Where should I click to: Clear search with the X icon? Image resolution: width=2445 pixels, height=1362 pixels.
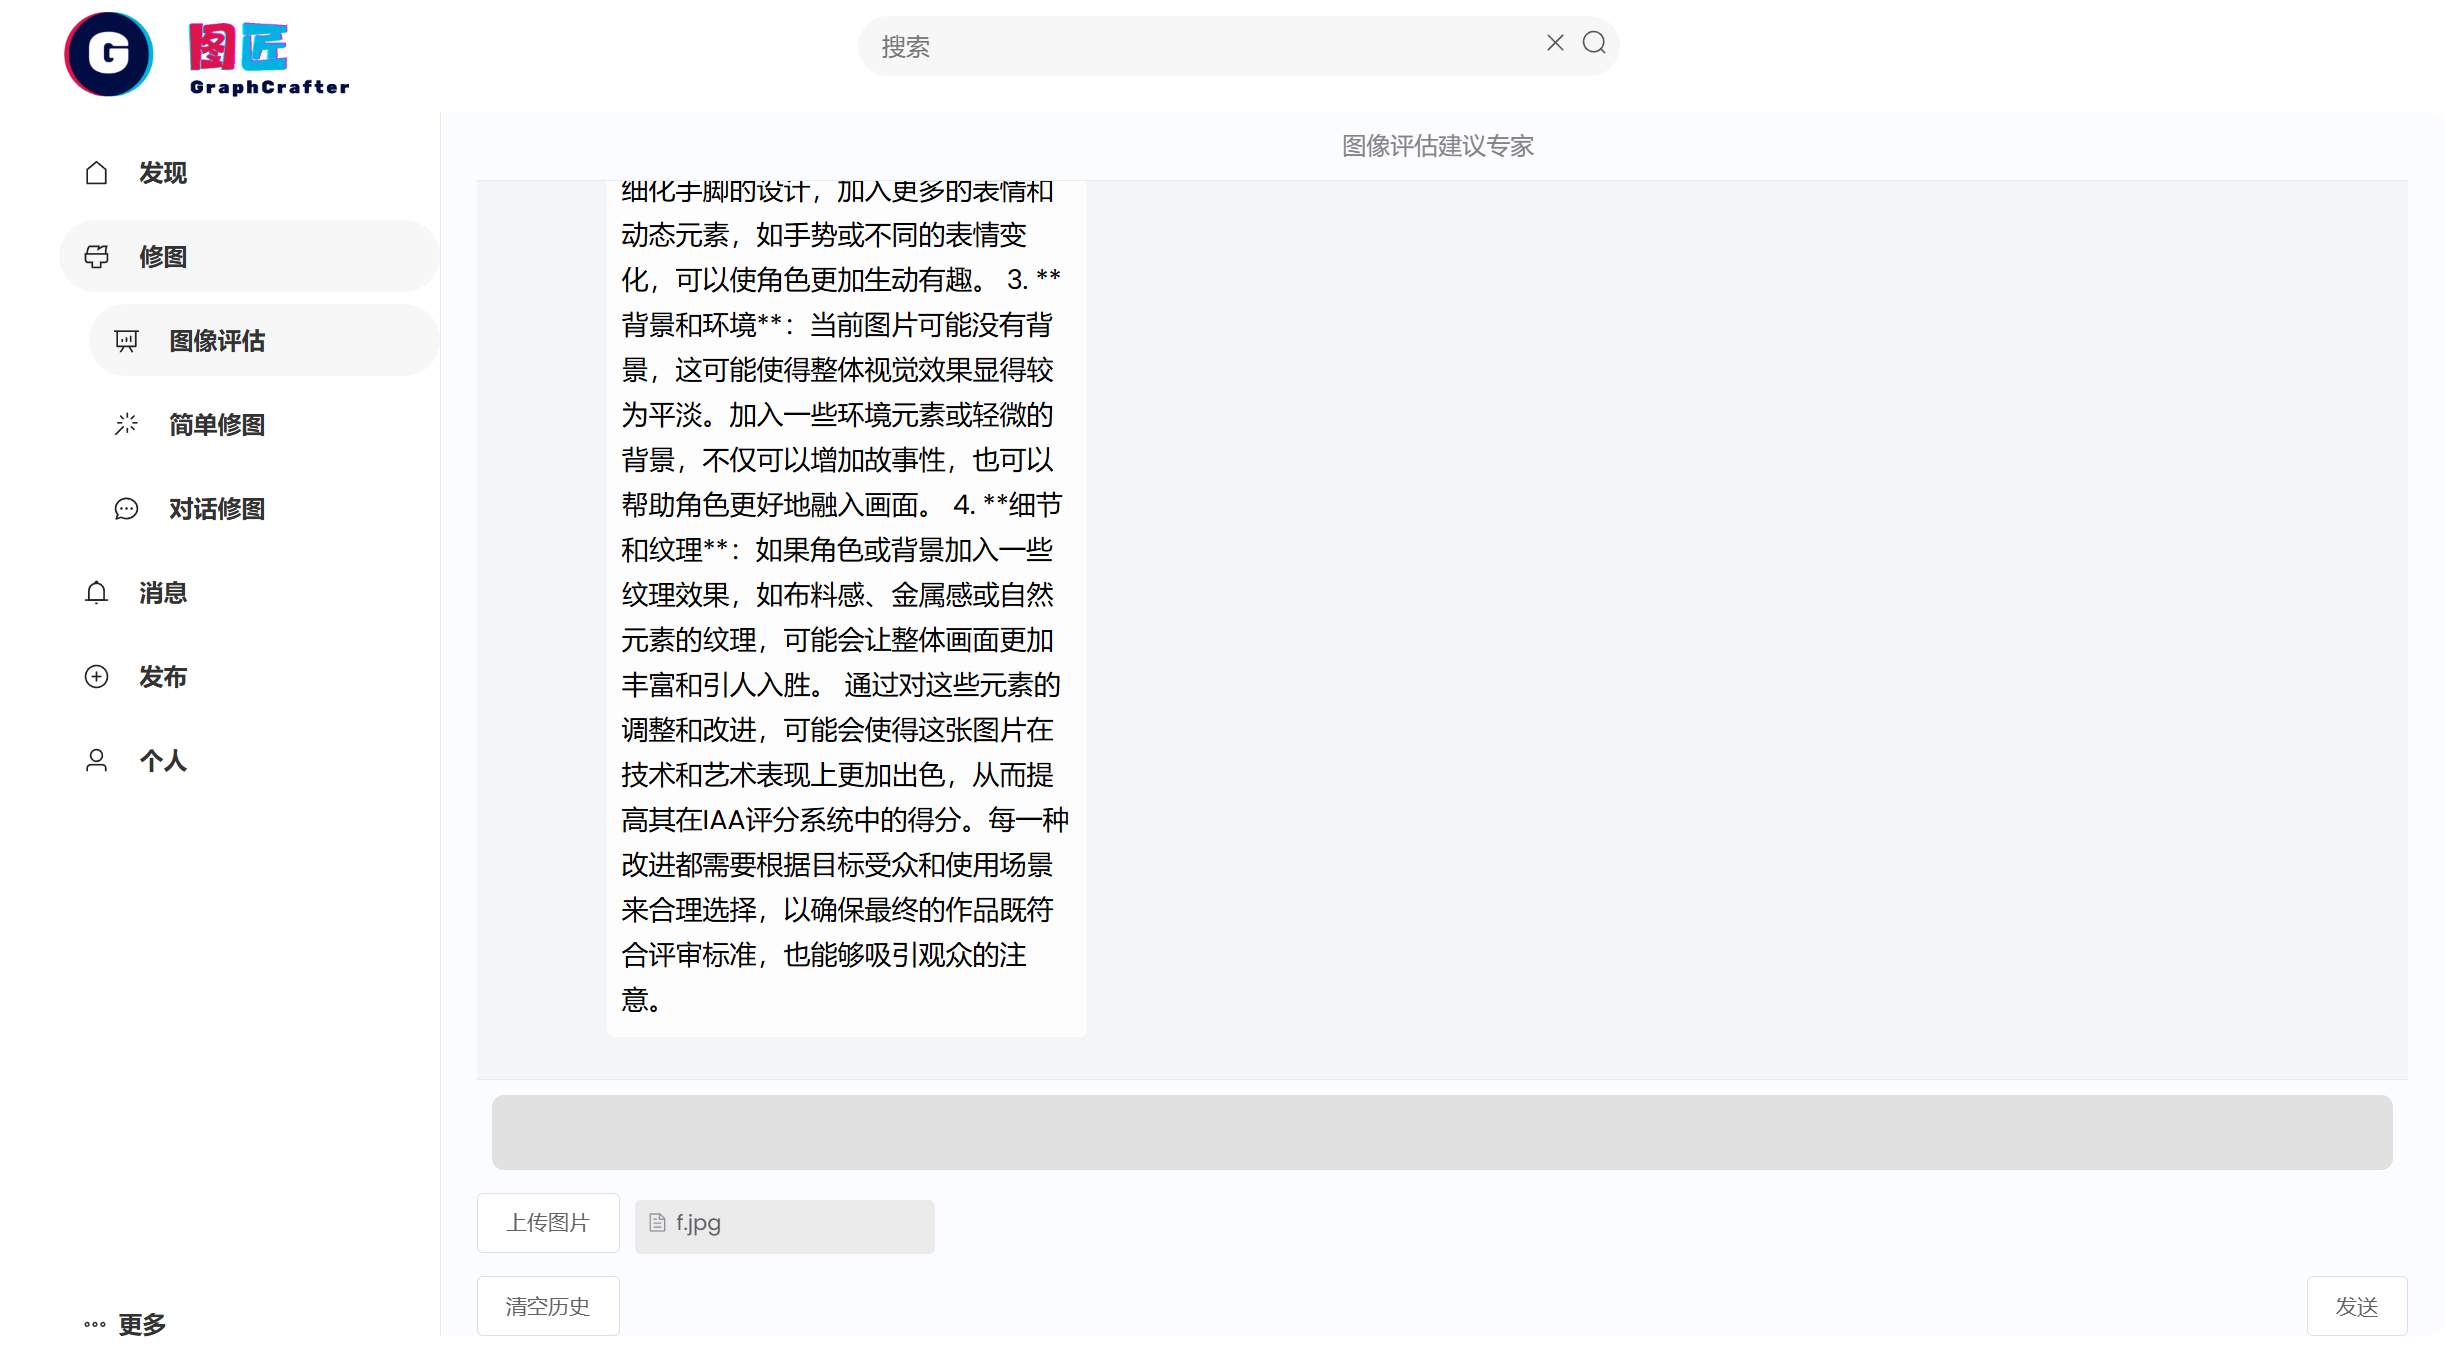point(1555,43)
